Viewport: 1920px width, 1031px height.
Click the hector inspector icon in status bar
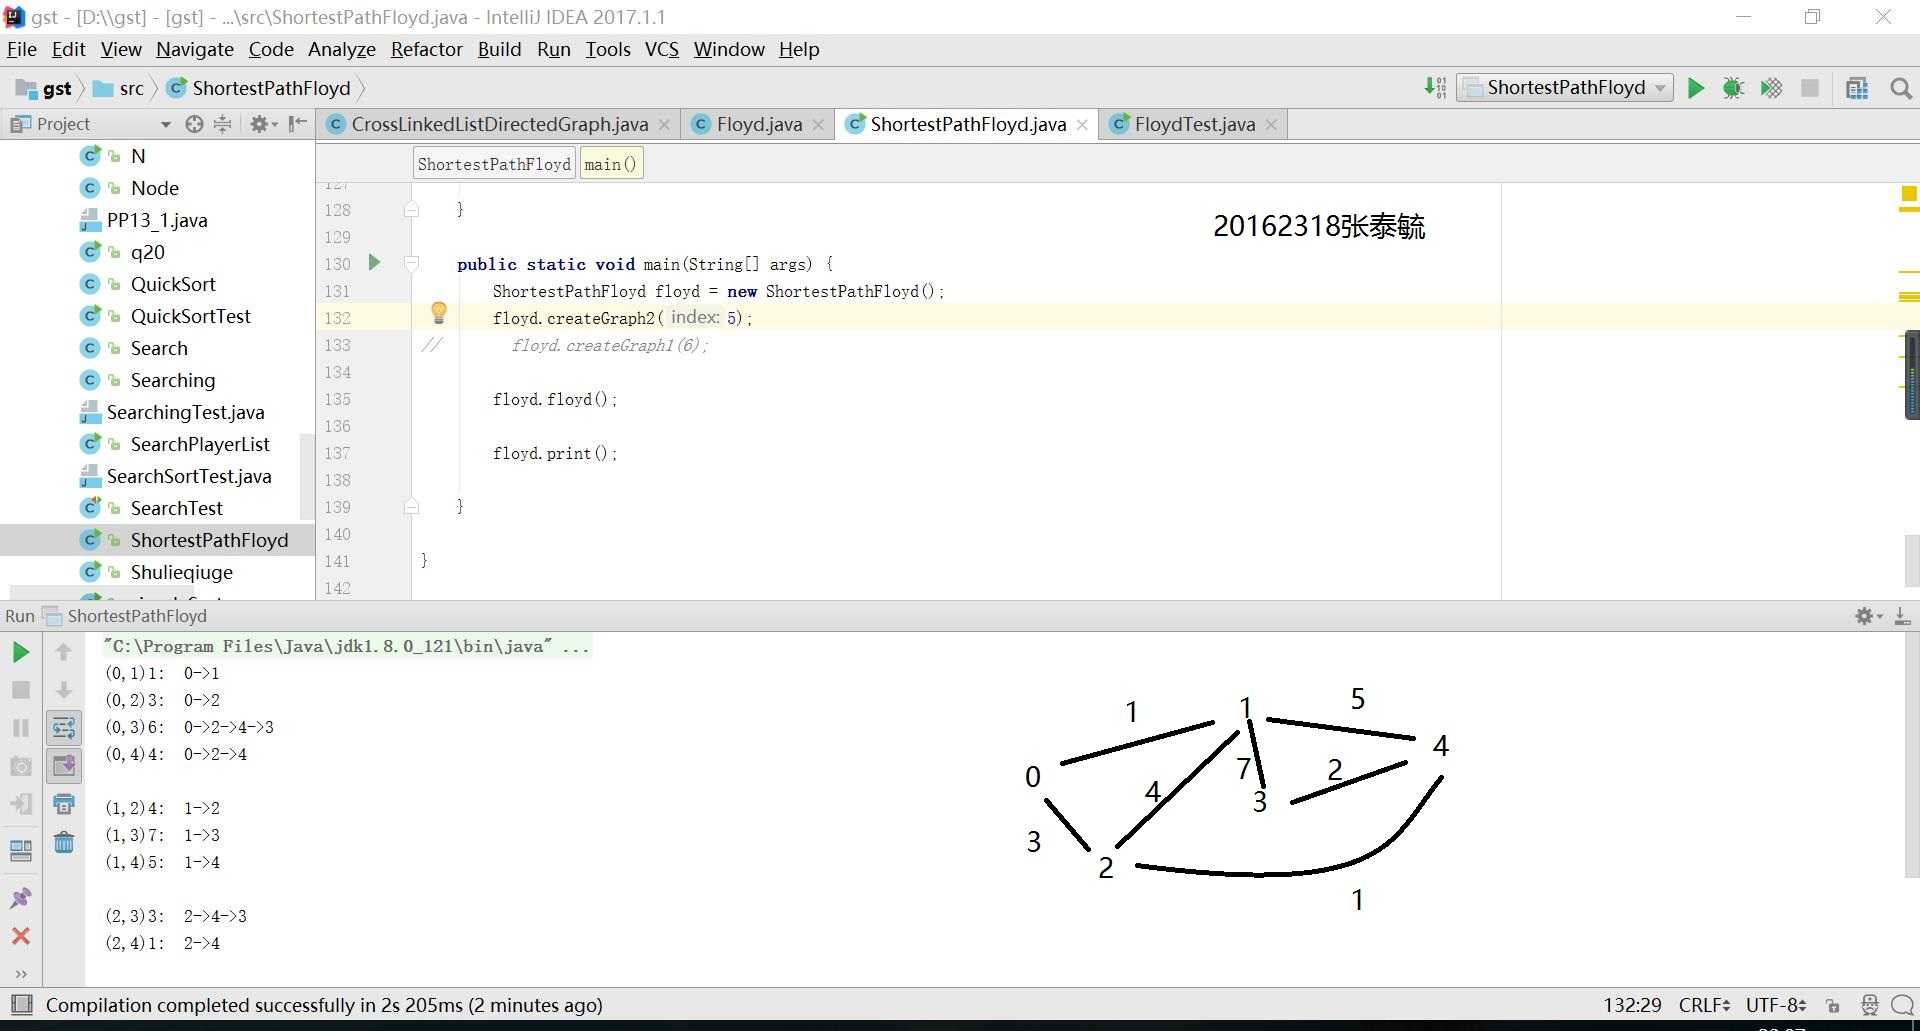click(1869, 1006)
